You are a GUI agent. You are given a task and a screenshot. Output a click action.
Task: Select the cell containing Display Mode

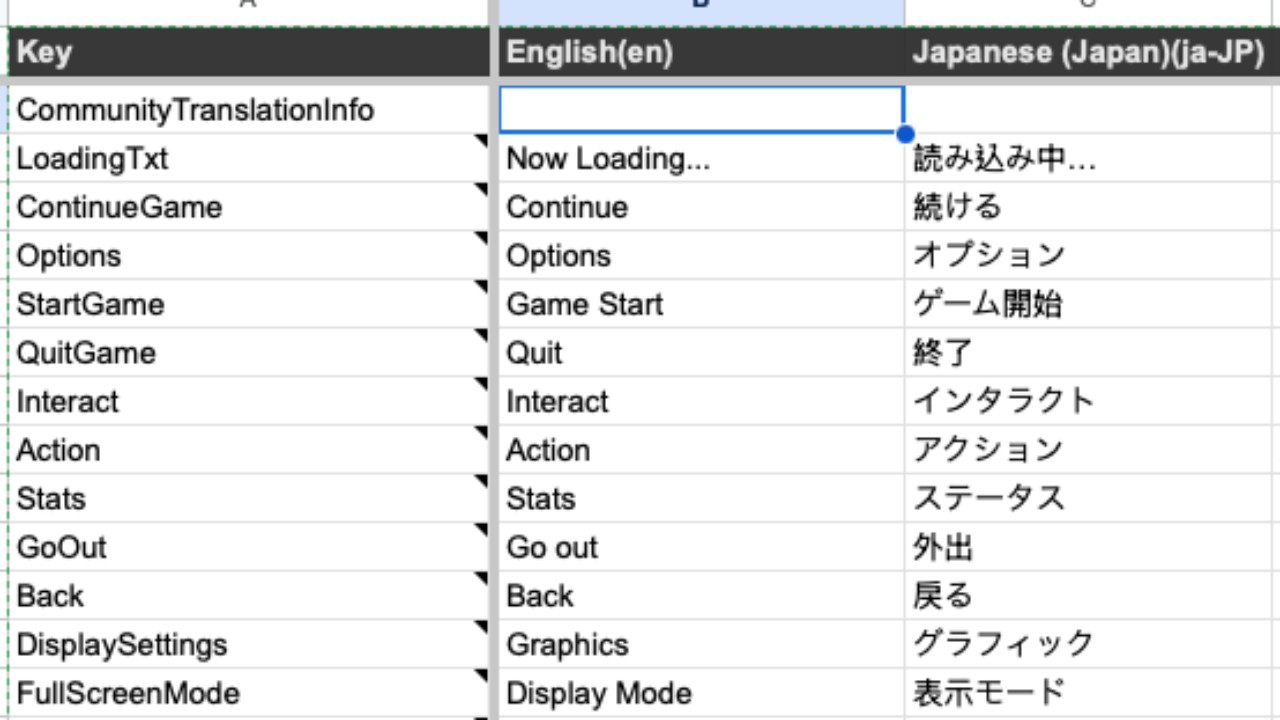coord(700,693)
